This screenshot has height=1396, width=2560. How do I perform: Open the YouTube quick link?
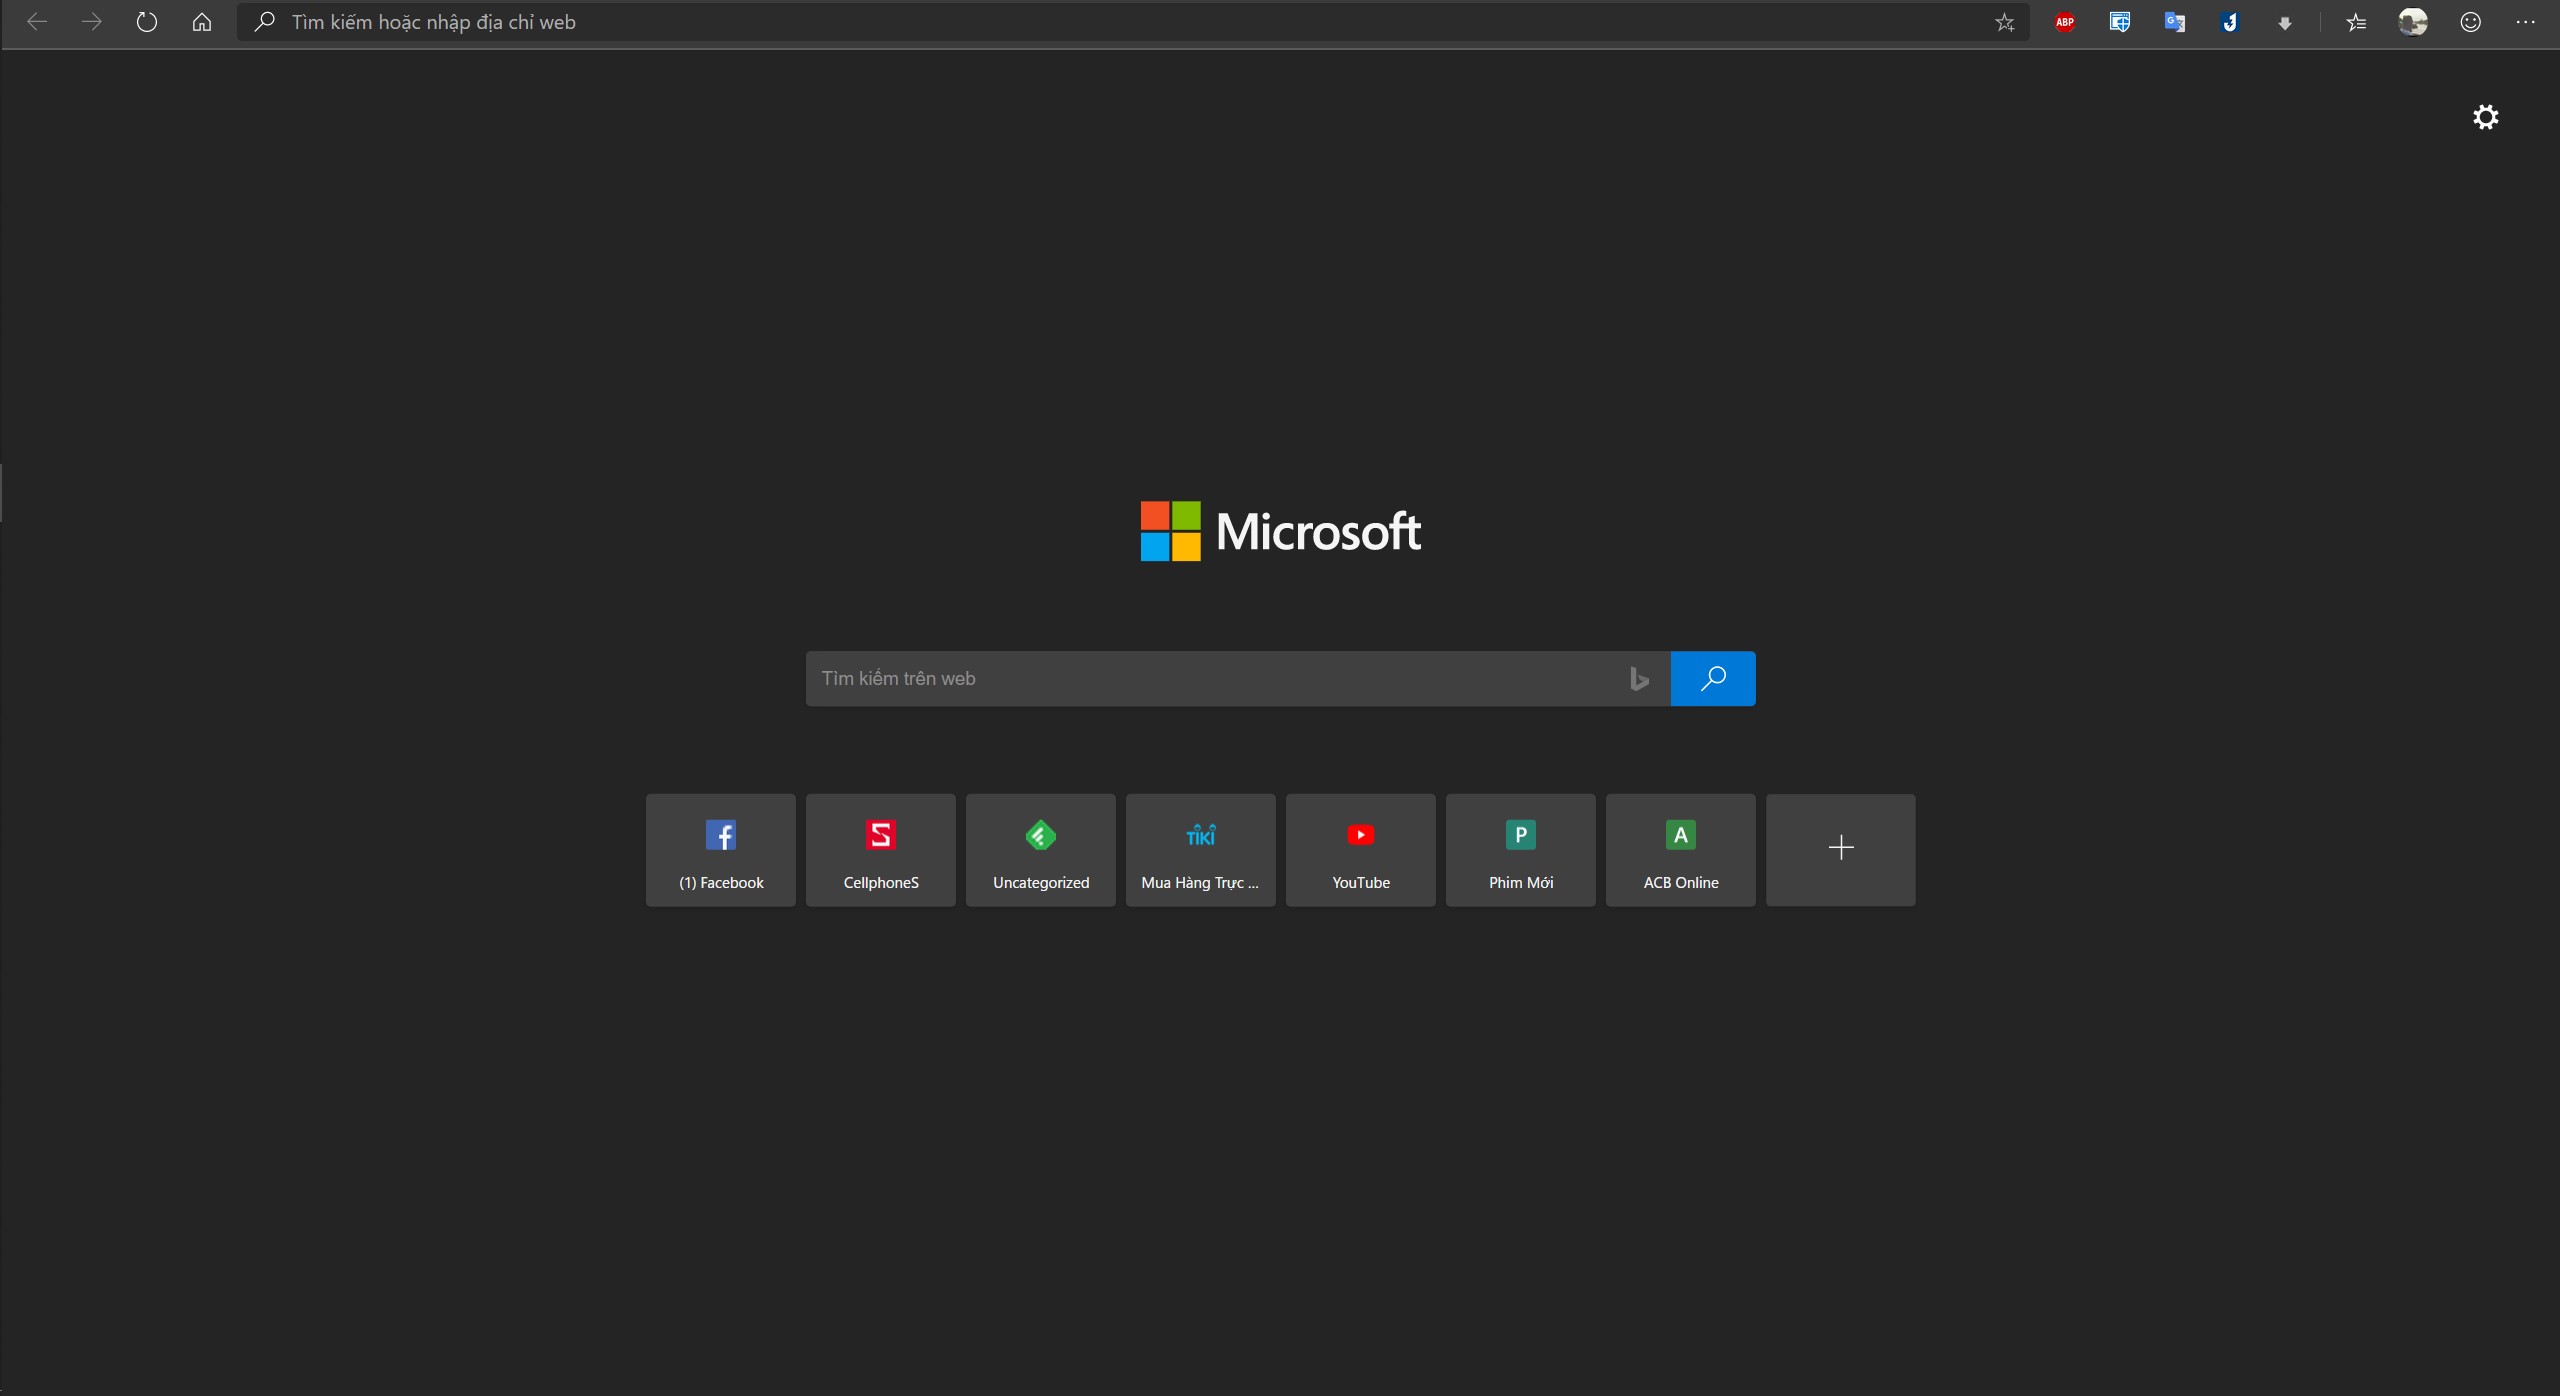coord(1361,851)
